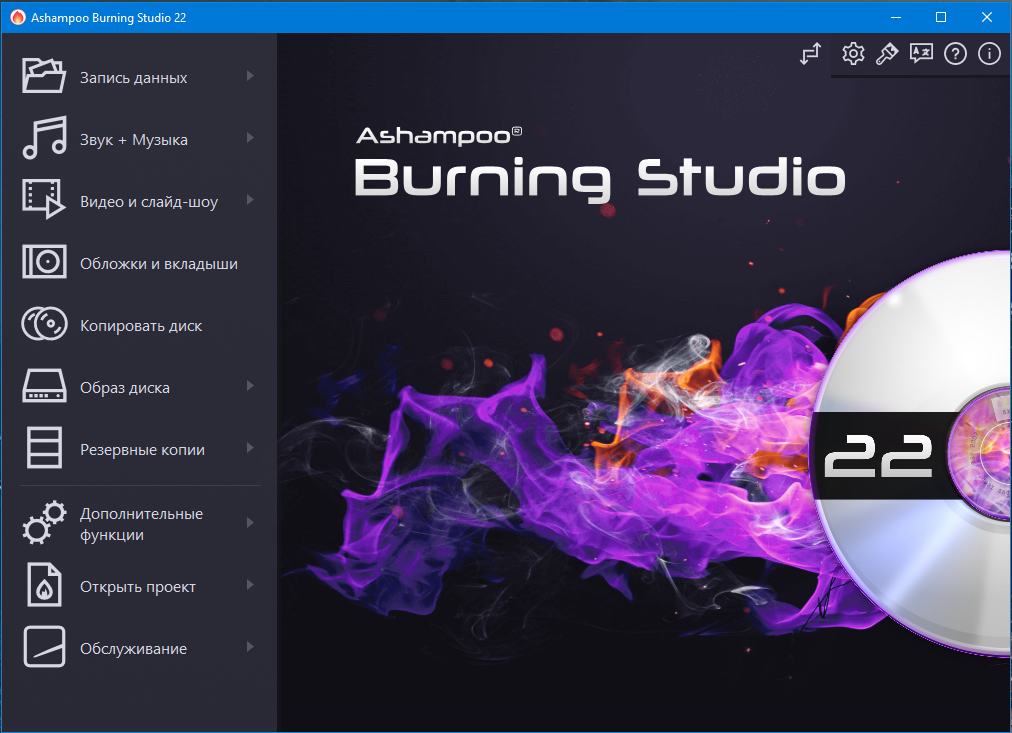Select the Образ диска menu label
Viewport: 1012px width, 733px height.
coord(125,388)
